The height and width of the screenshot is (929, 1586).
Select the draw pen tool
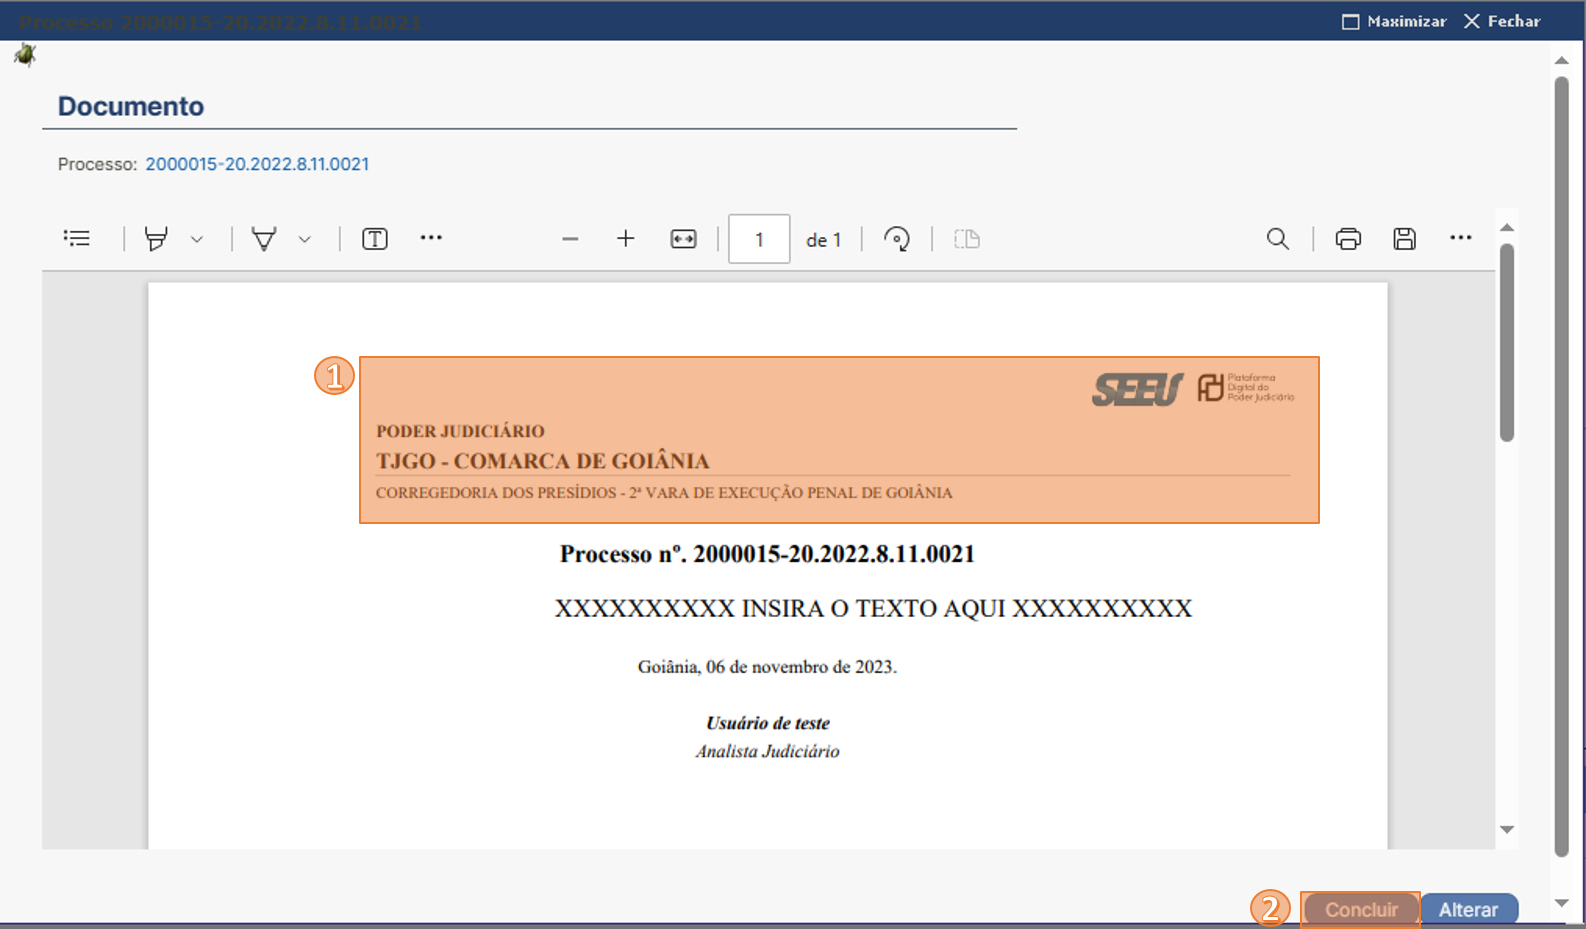coord(264,239)
